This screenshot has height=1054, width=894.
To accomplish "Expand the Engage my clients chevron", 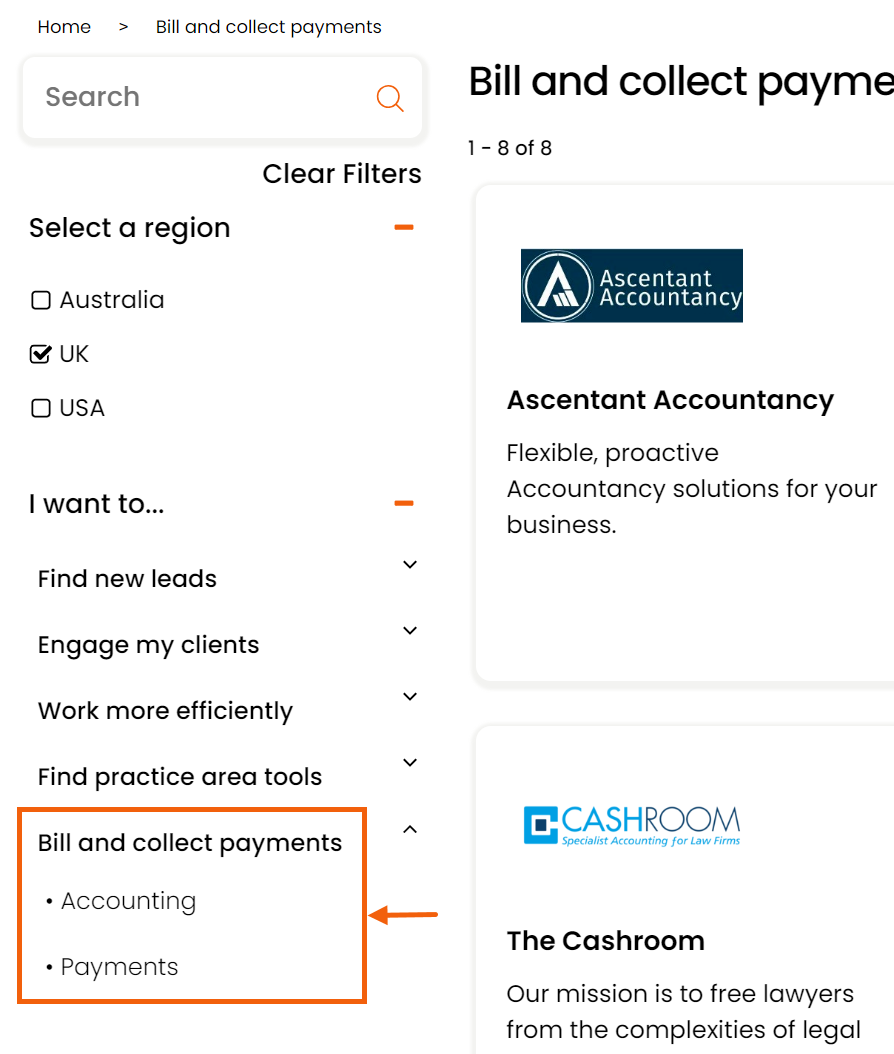I will point(410,631).
